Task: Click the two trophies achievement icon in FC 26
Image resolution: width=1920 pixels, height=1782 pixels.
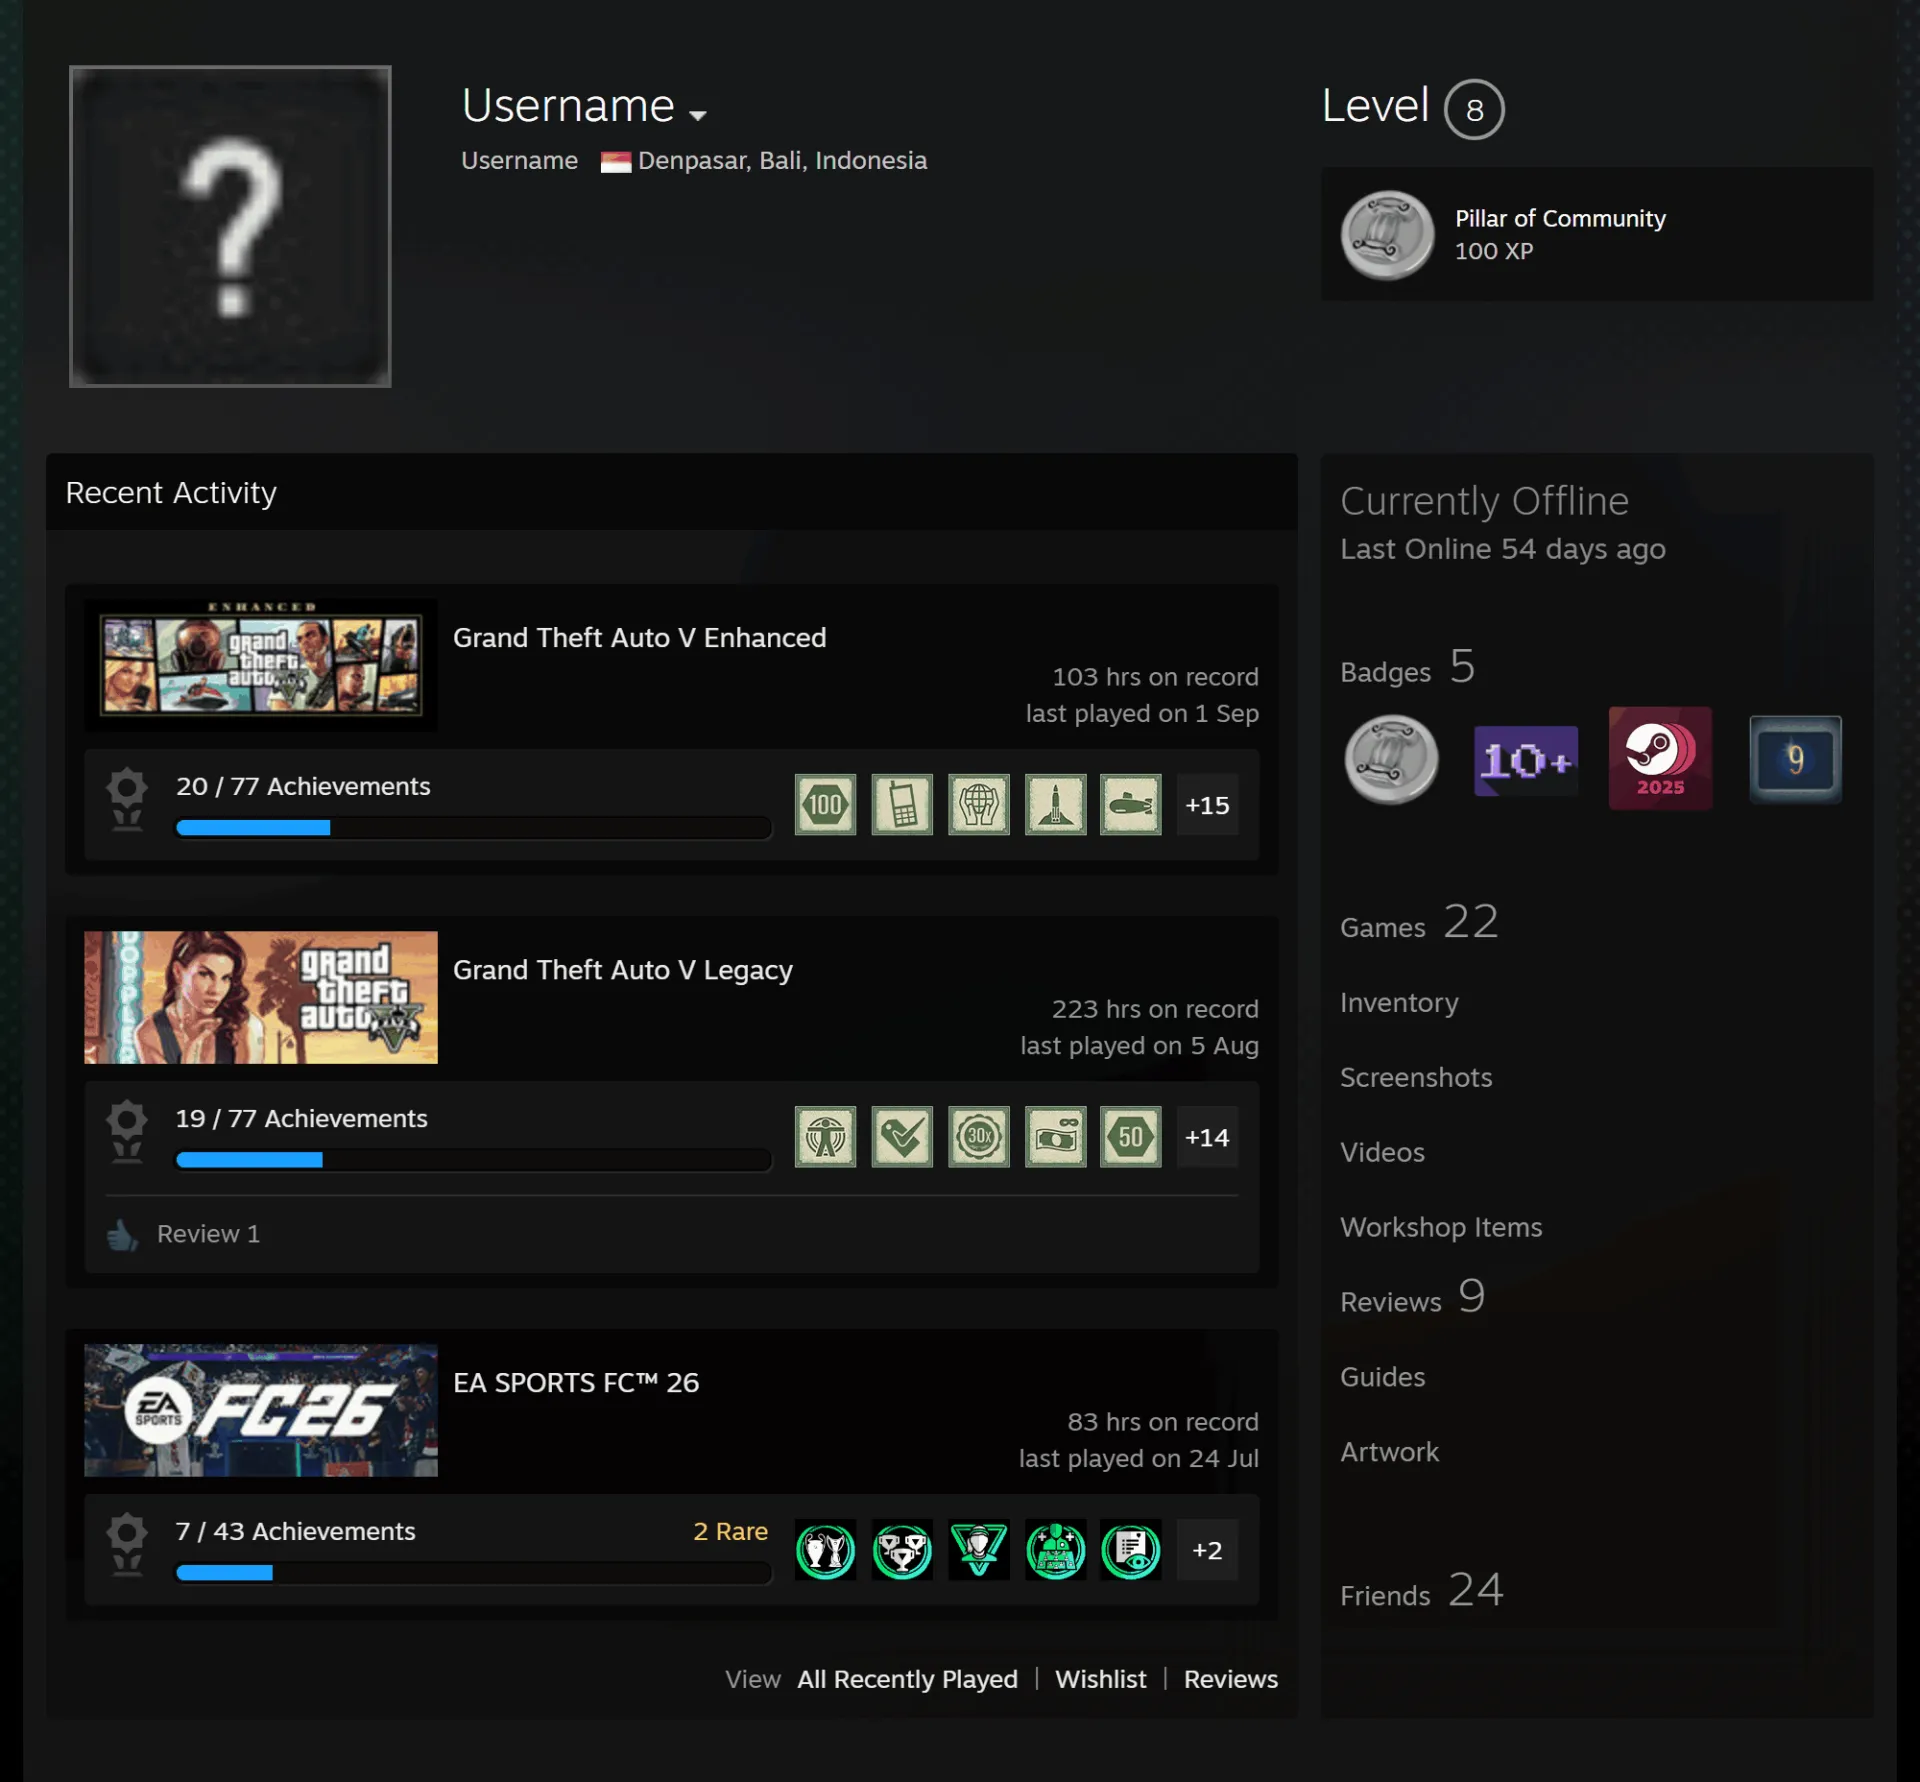Action: [826, 1549]
